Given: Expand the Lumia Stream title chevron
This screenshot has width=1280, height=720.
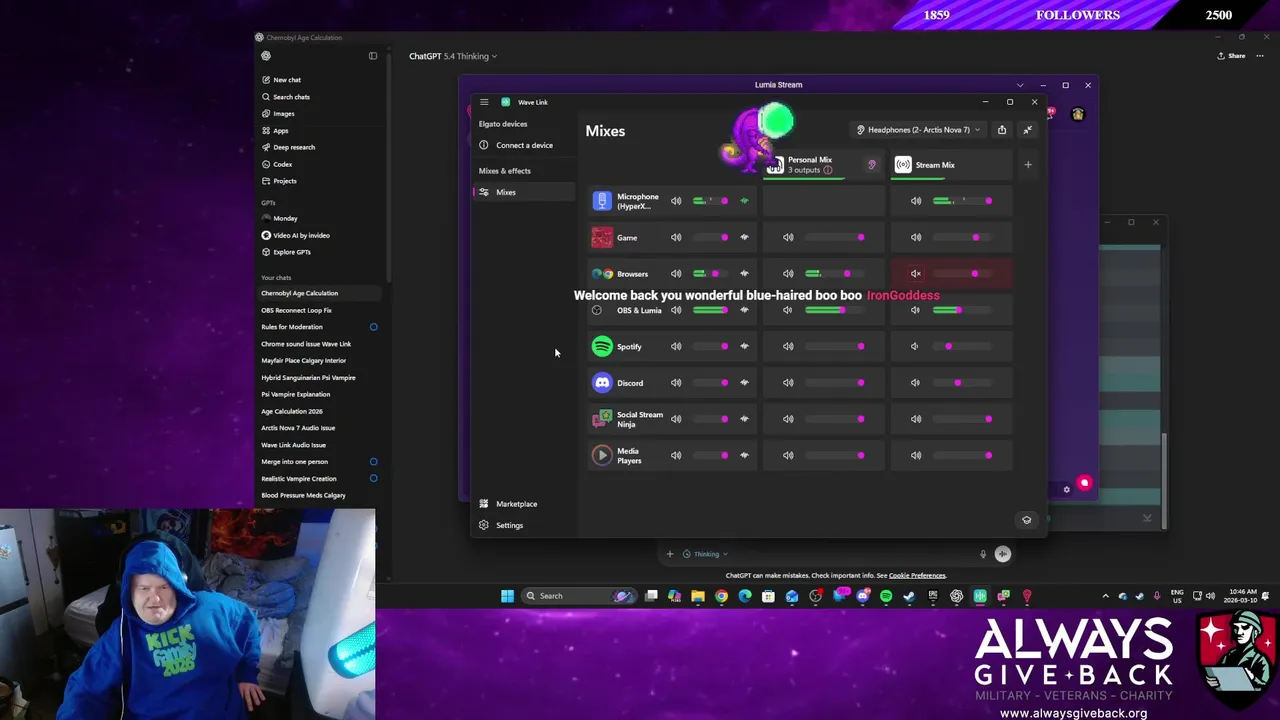Looking at the screenshot, I should 1019,85.
